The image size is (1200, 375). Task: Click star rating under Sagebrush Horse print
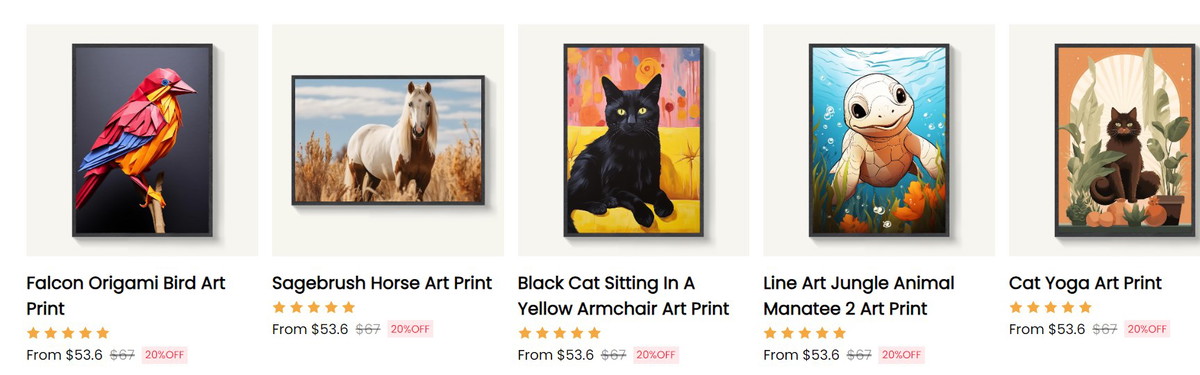point(313,307)
